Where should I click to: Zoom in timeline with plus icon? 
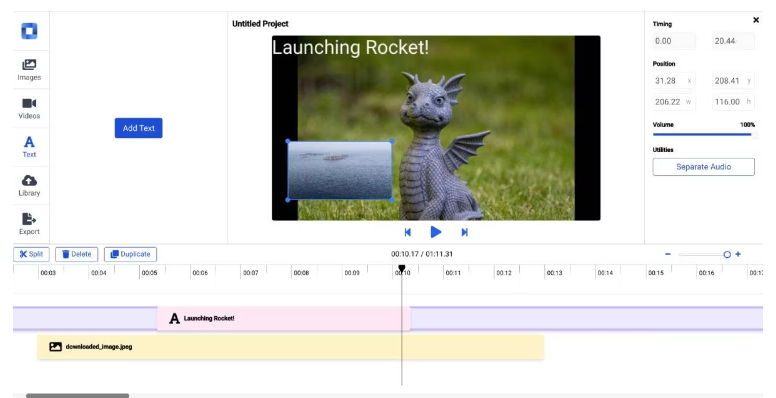[738, 254]
